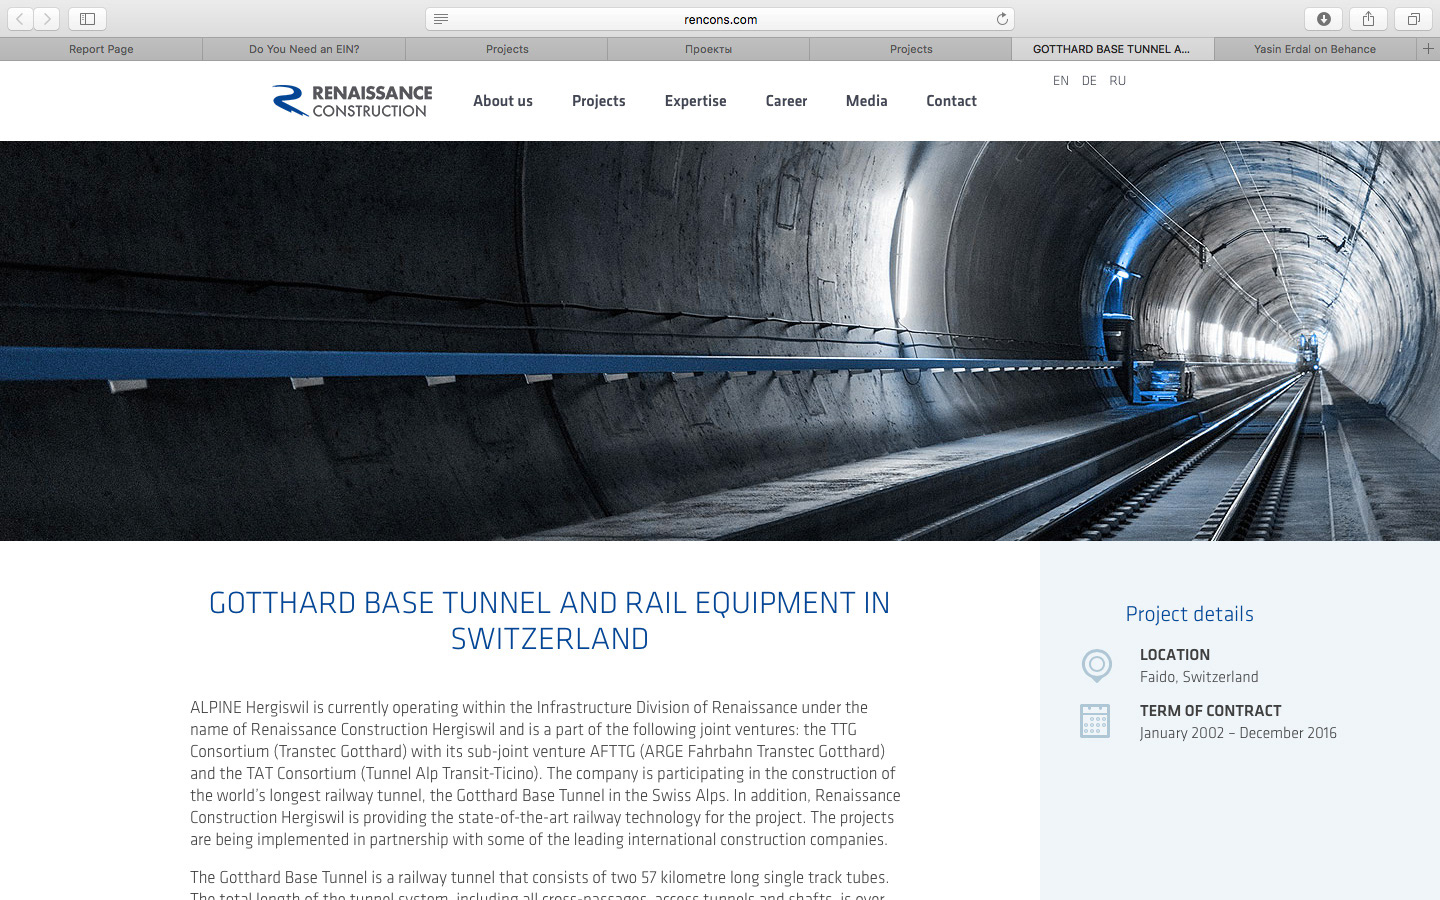
Task: Toggle the Safari sidebar button
Action: (87, 19)
